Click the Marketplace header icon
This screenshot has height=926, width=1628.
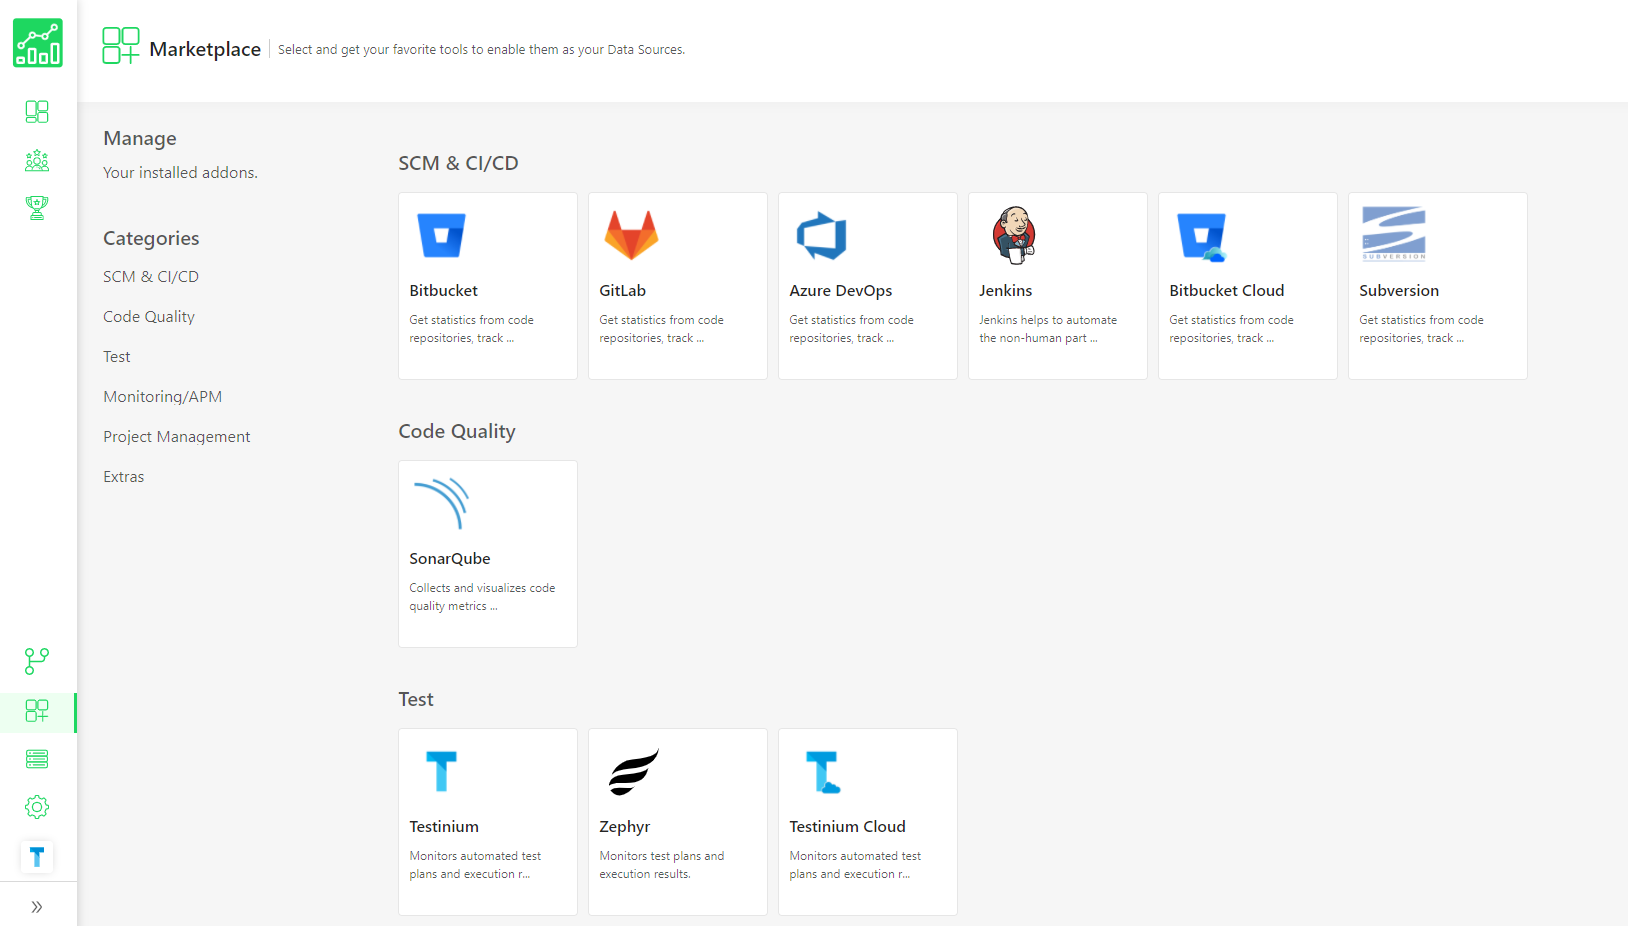click(x=121, y=46)
